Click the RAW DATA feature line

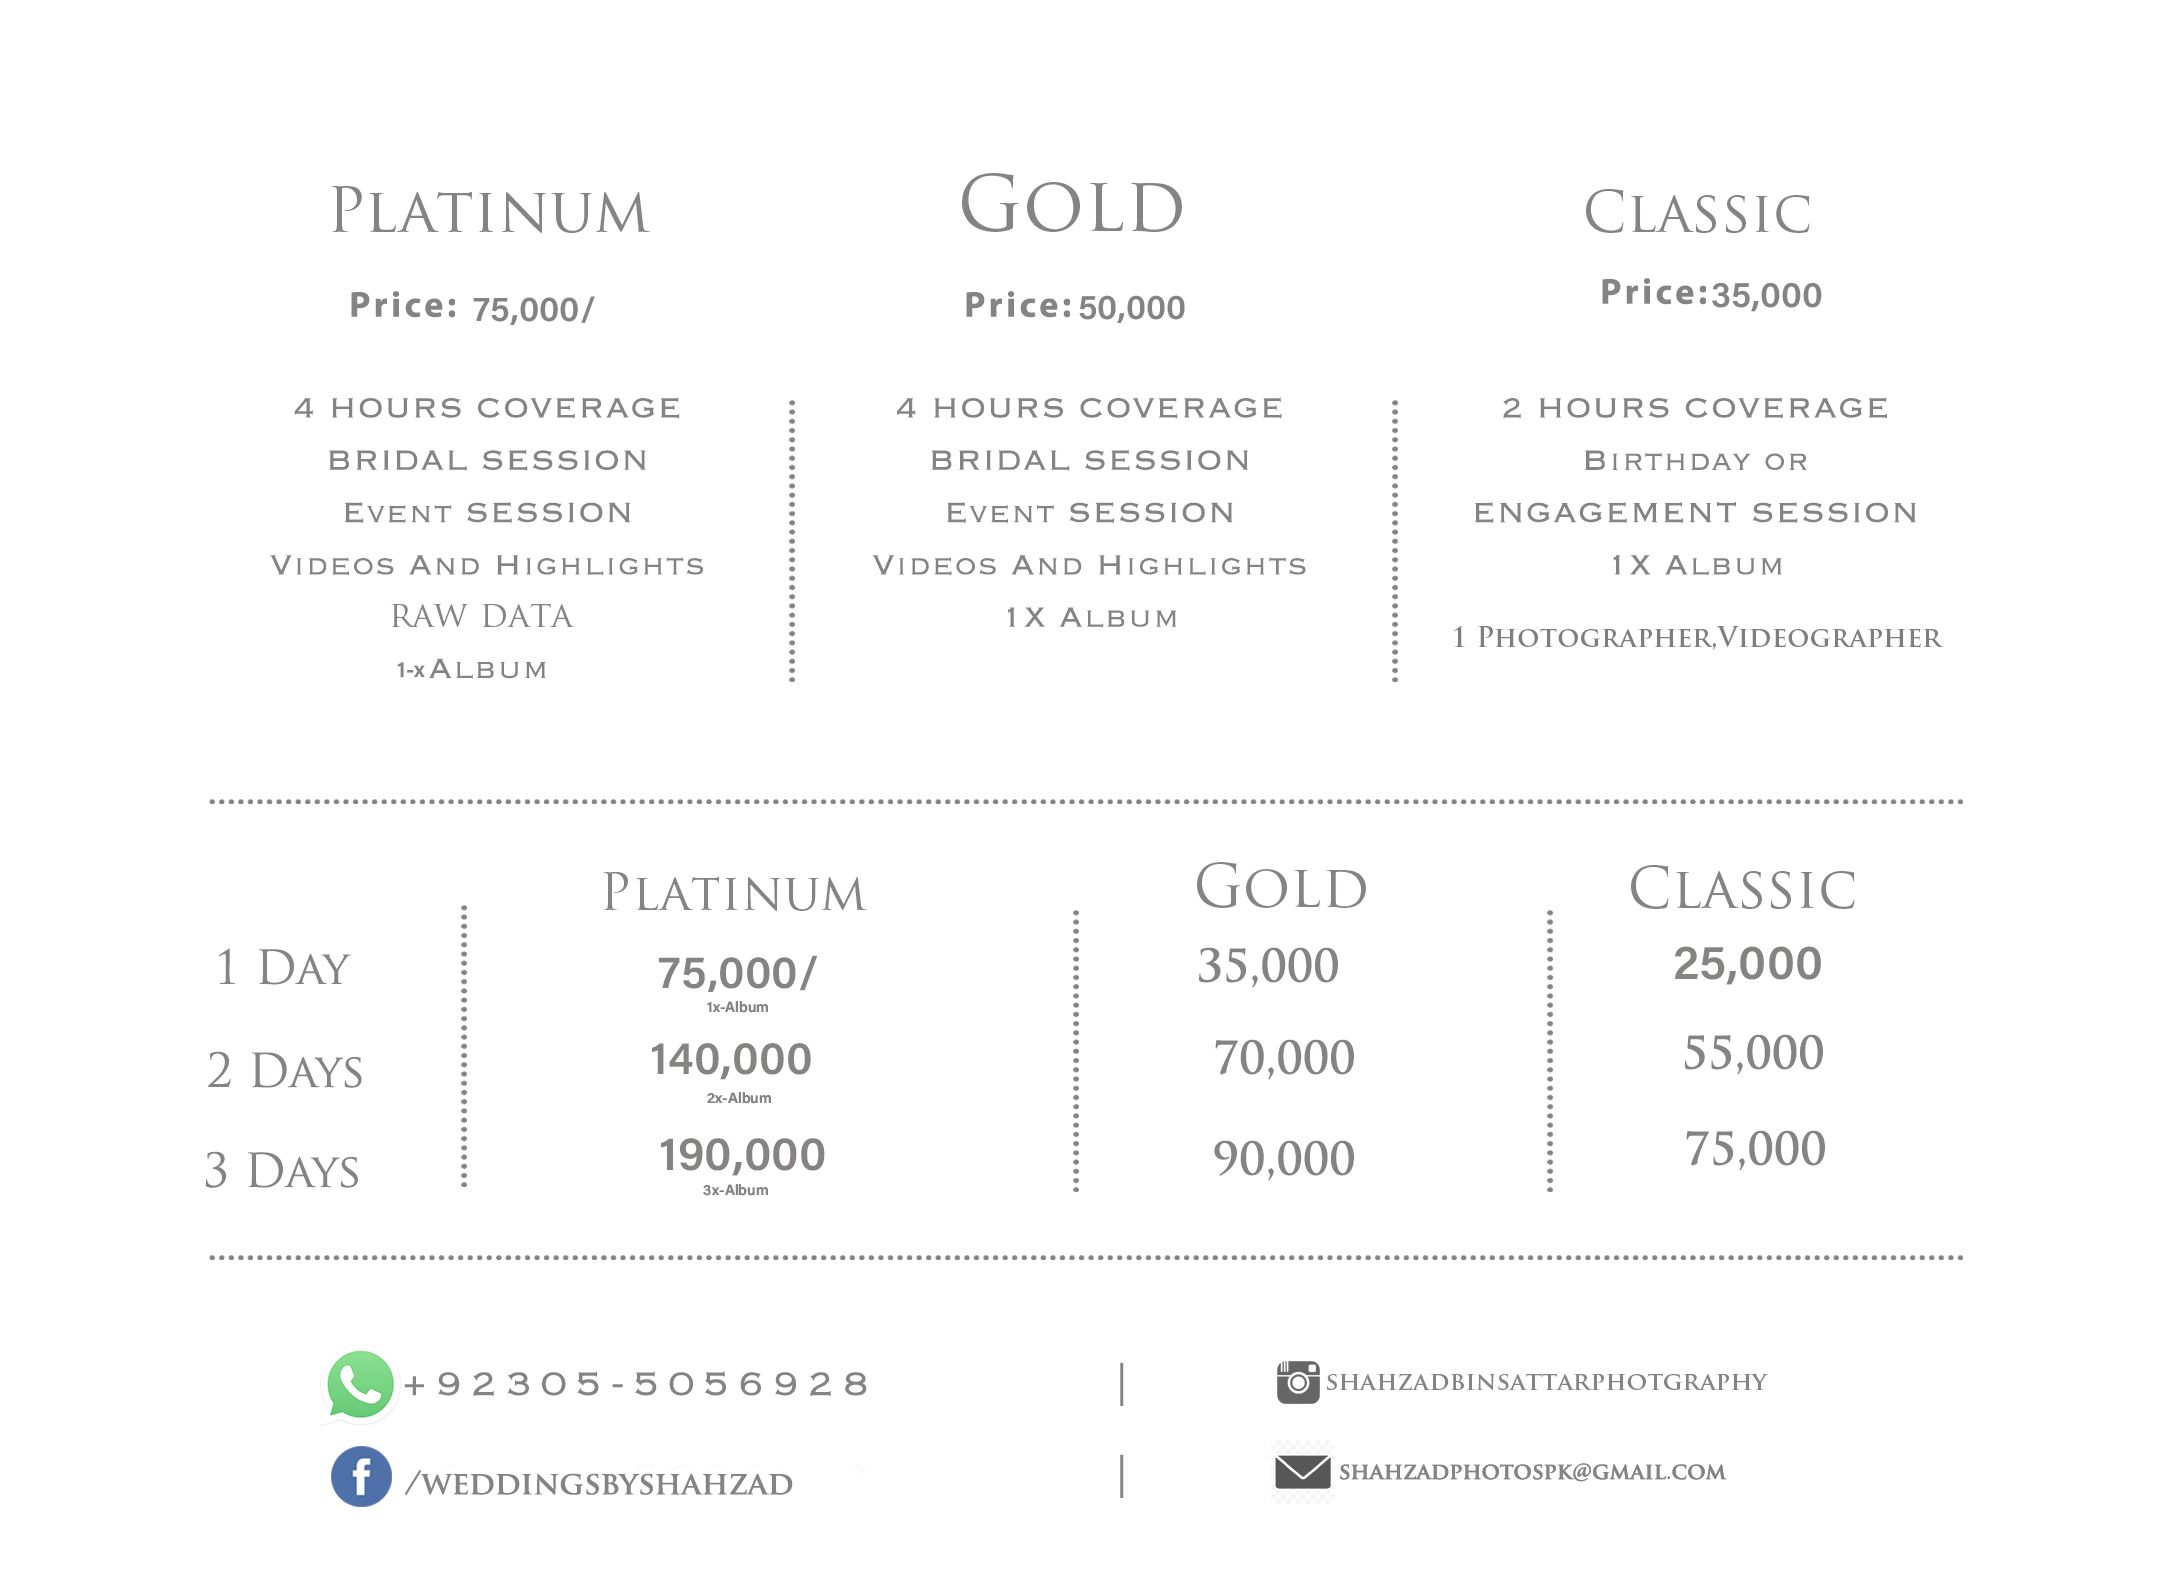tap(482, 616)
